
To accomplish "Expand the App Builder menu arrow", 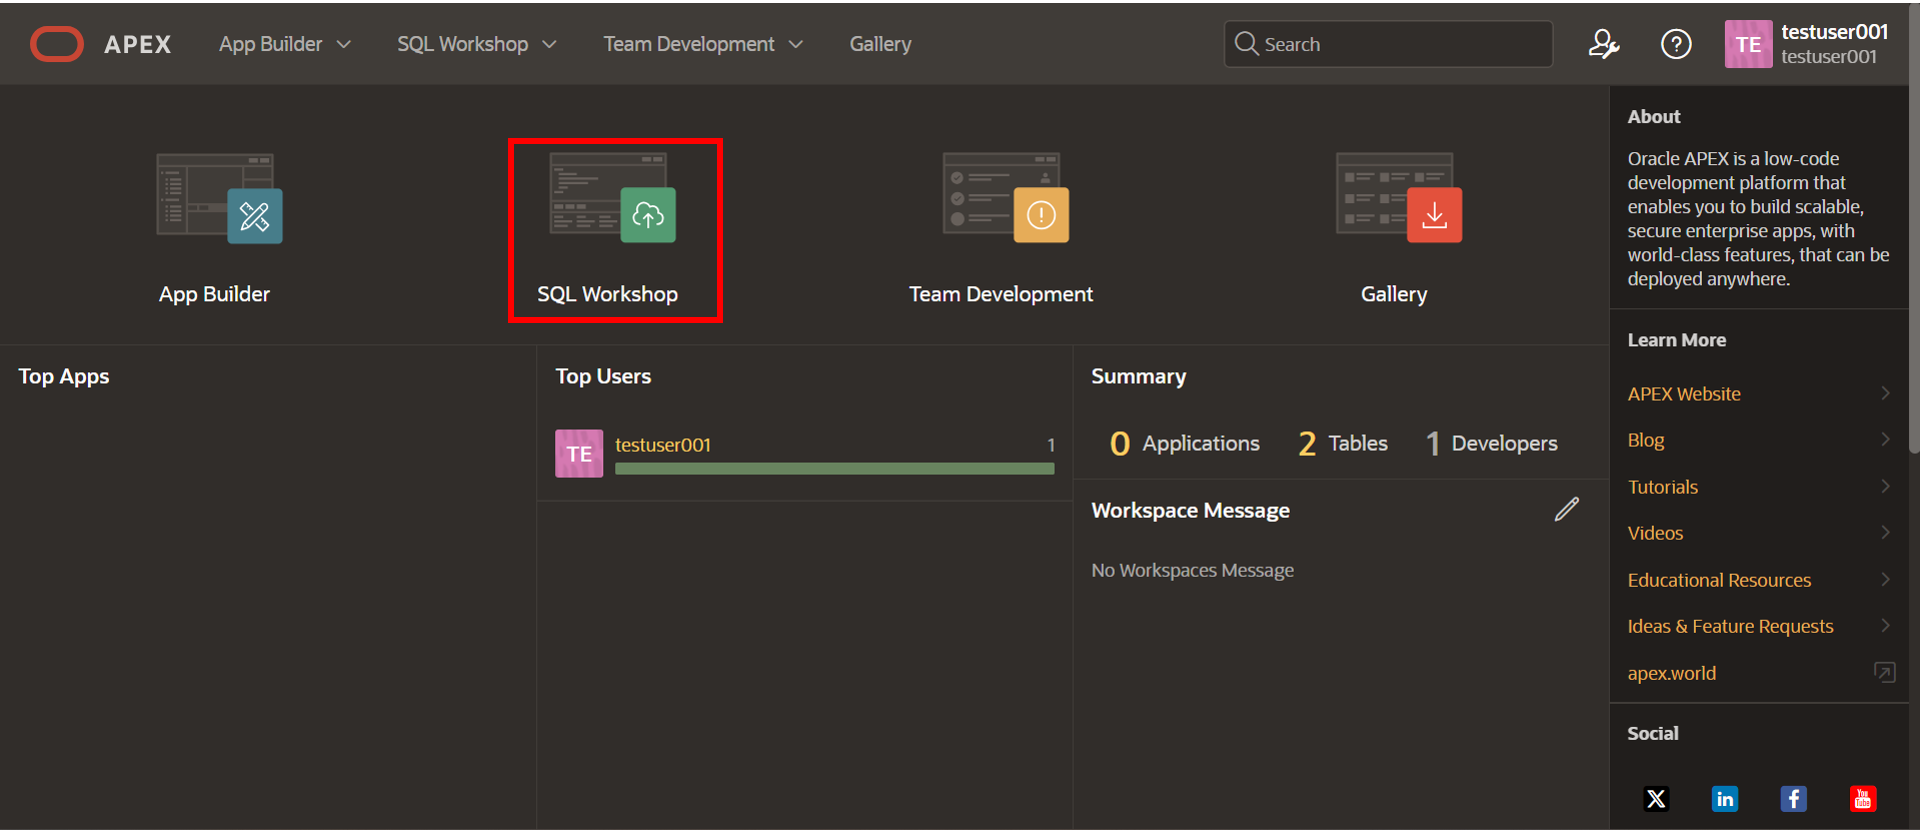I will (344, 44).
